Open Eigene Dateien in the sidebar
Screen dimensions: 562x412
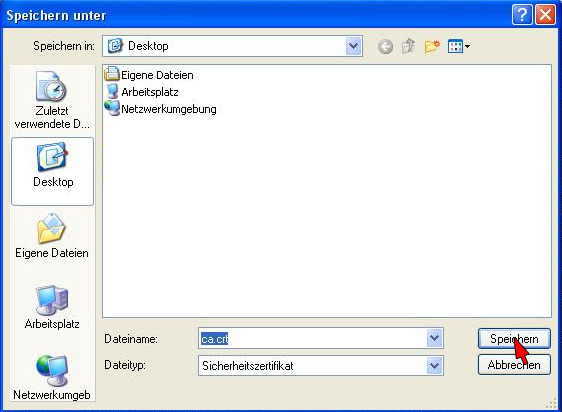click(x=52, y=236)
